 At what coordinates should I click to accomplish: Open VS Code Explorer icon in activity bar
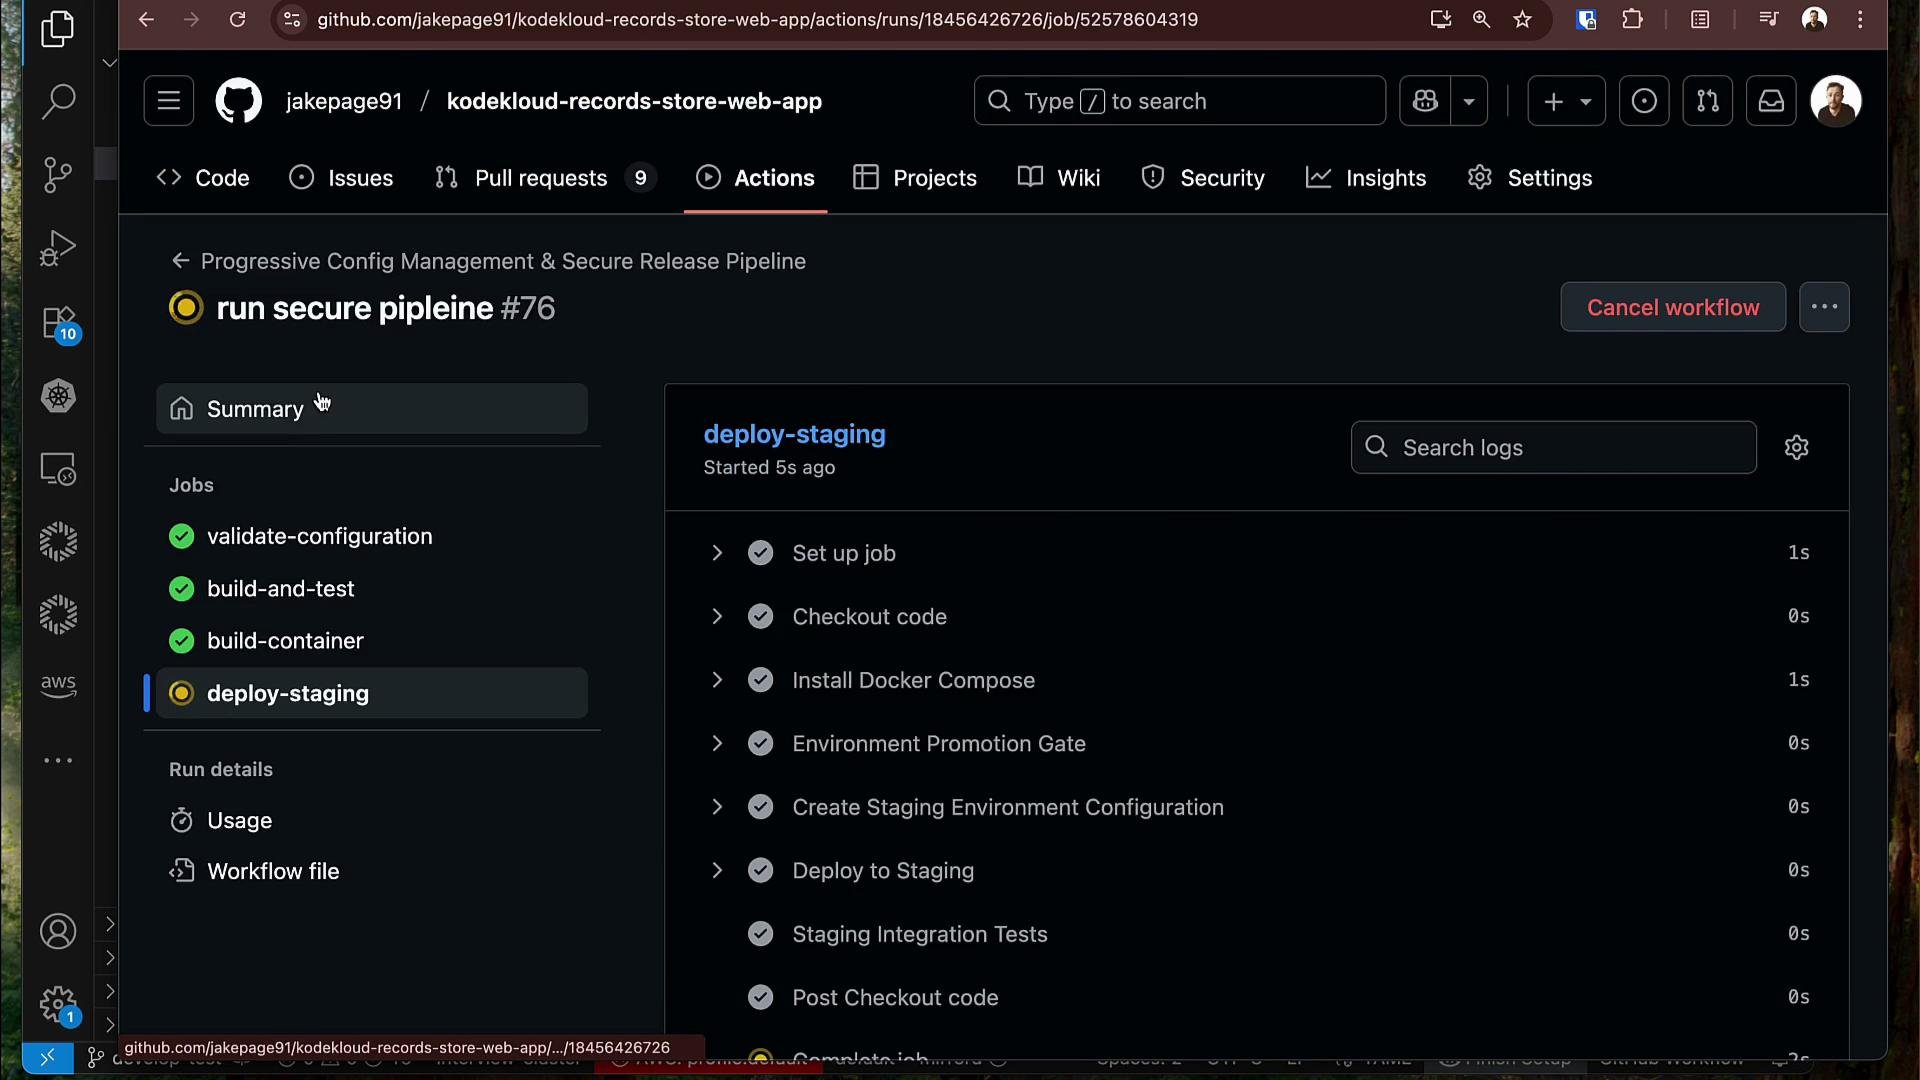coord(58,29)
